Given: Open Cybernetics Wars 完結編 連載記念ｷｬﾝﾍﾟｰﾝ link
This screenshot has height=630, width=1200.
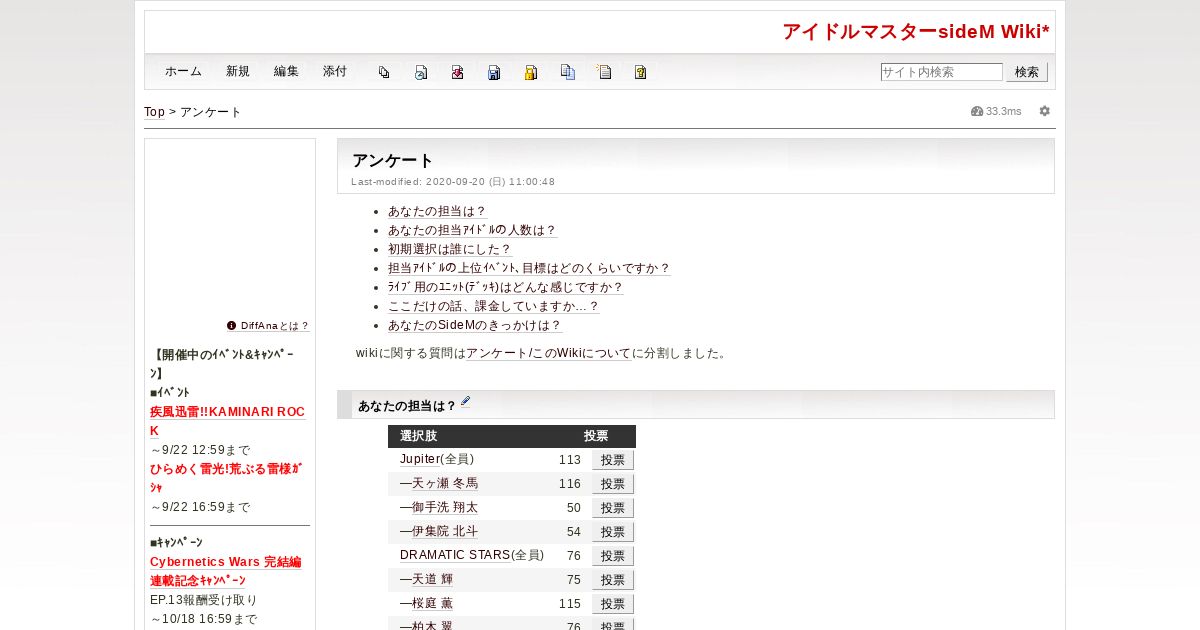Looking at the screenshot, I should click(x=225, y=571).
